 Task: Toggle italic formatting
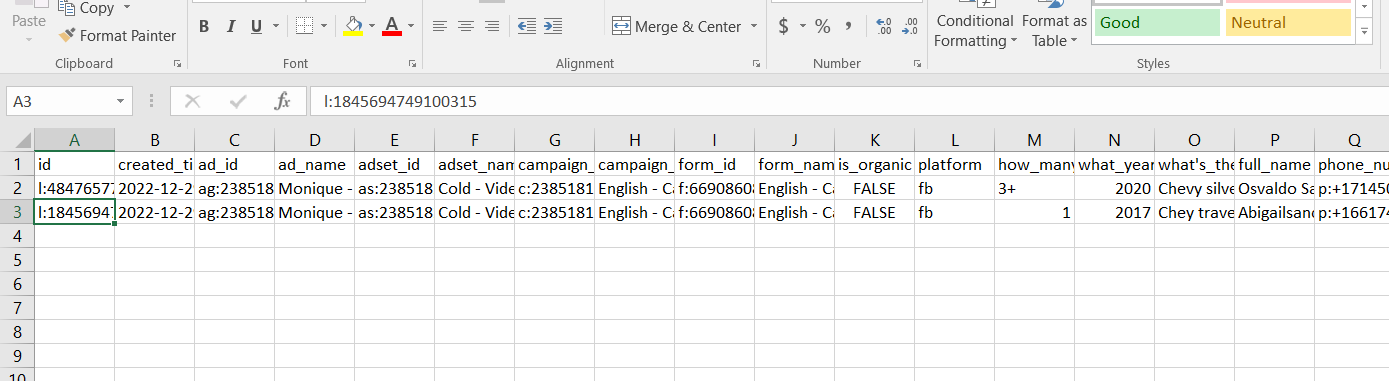(x=231, y=26)
